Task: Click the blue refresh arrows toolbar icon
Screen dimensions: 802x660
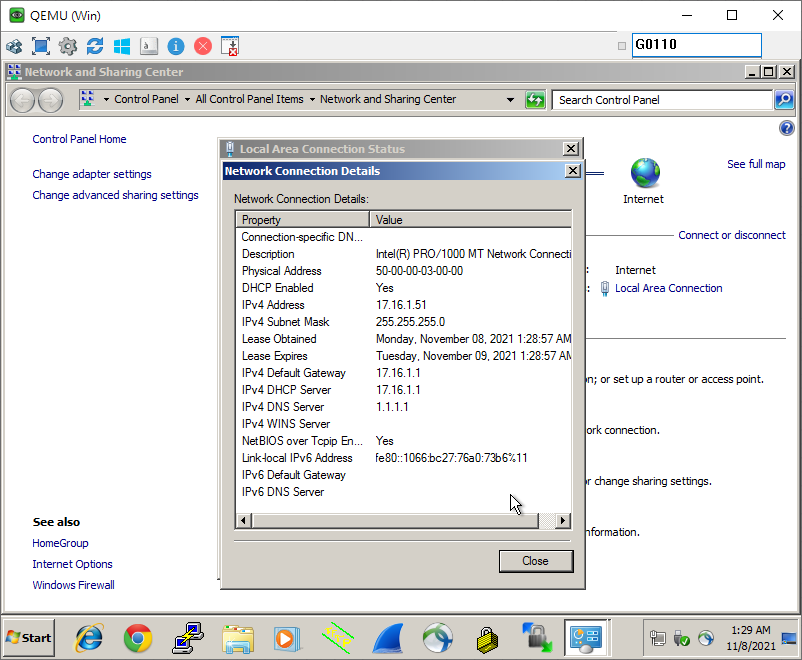Action: 95,46
